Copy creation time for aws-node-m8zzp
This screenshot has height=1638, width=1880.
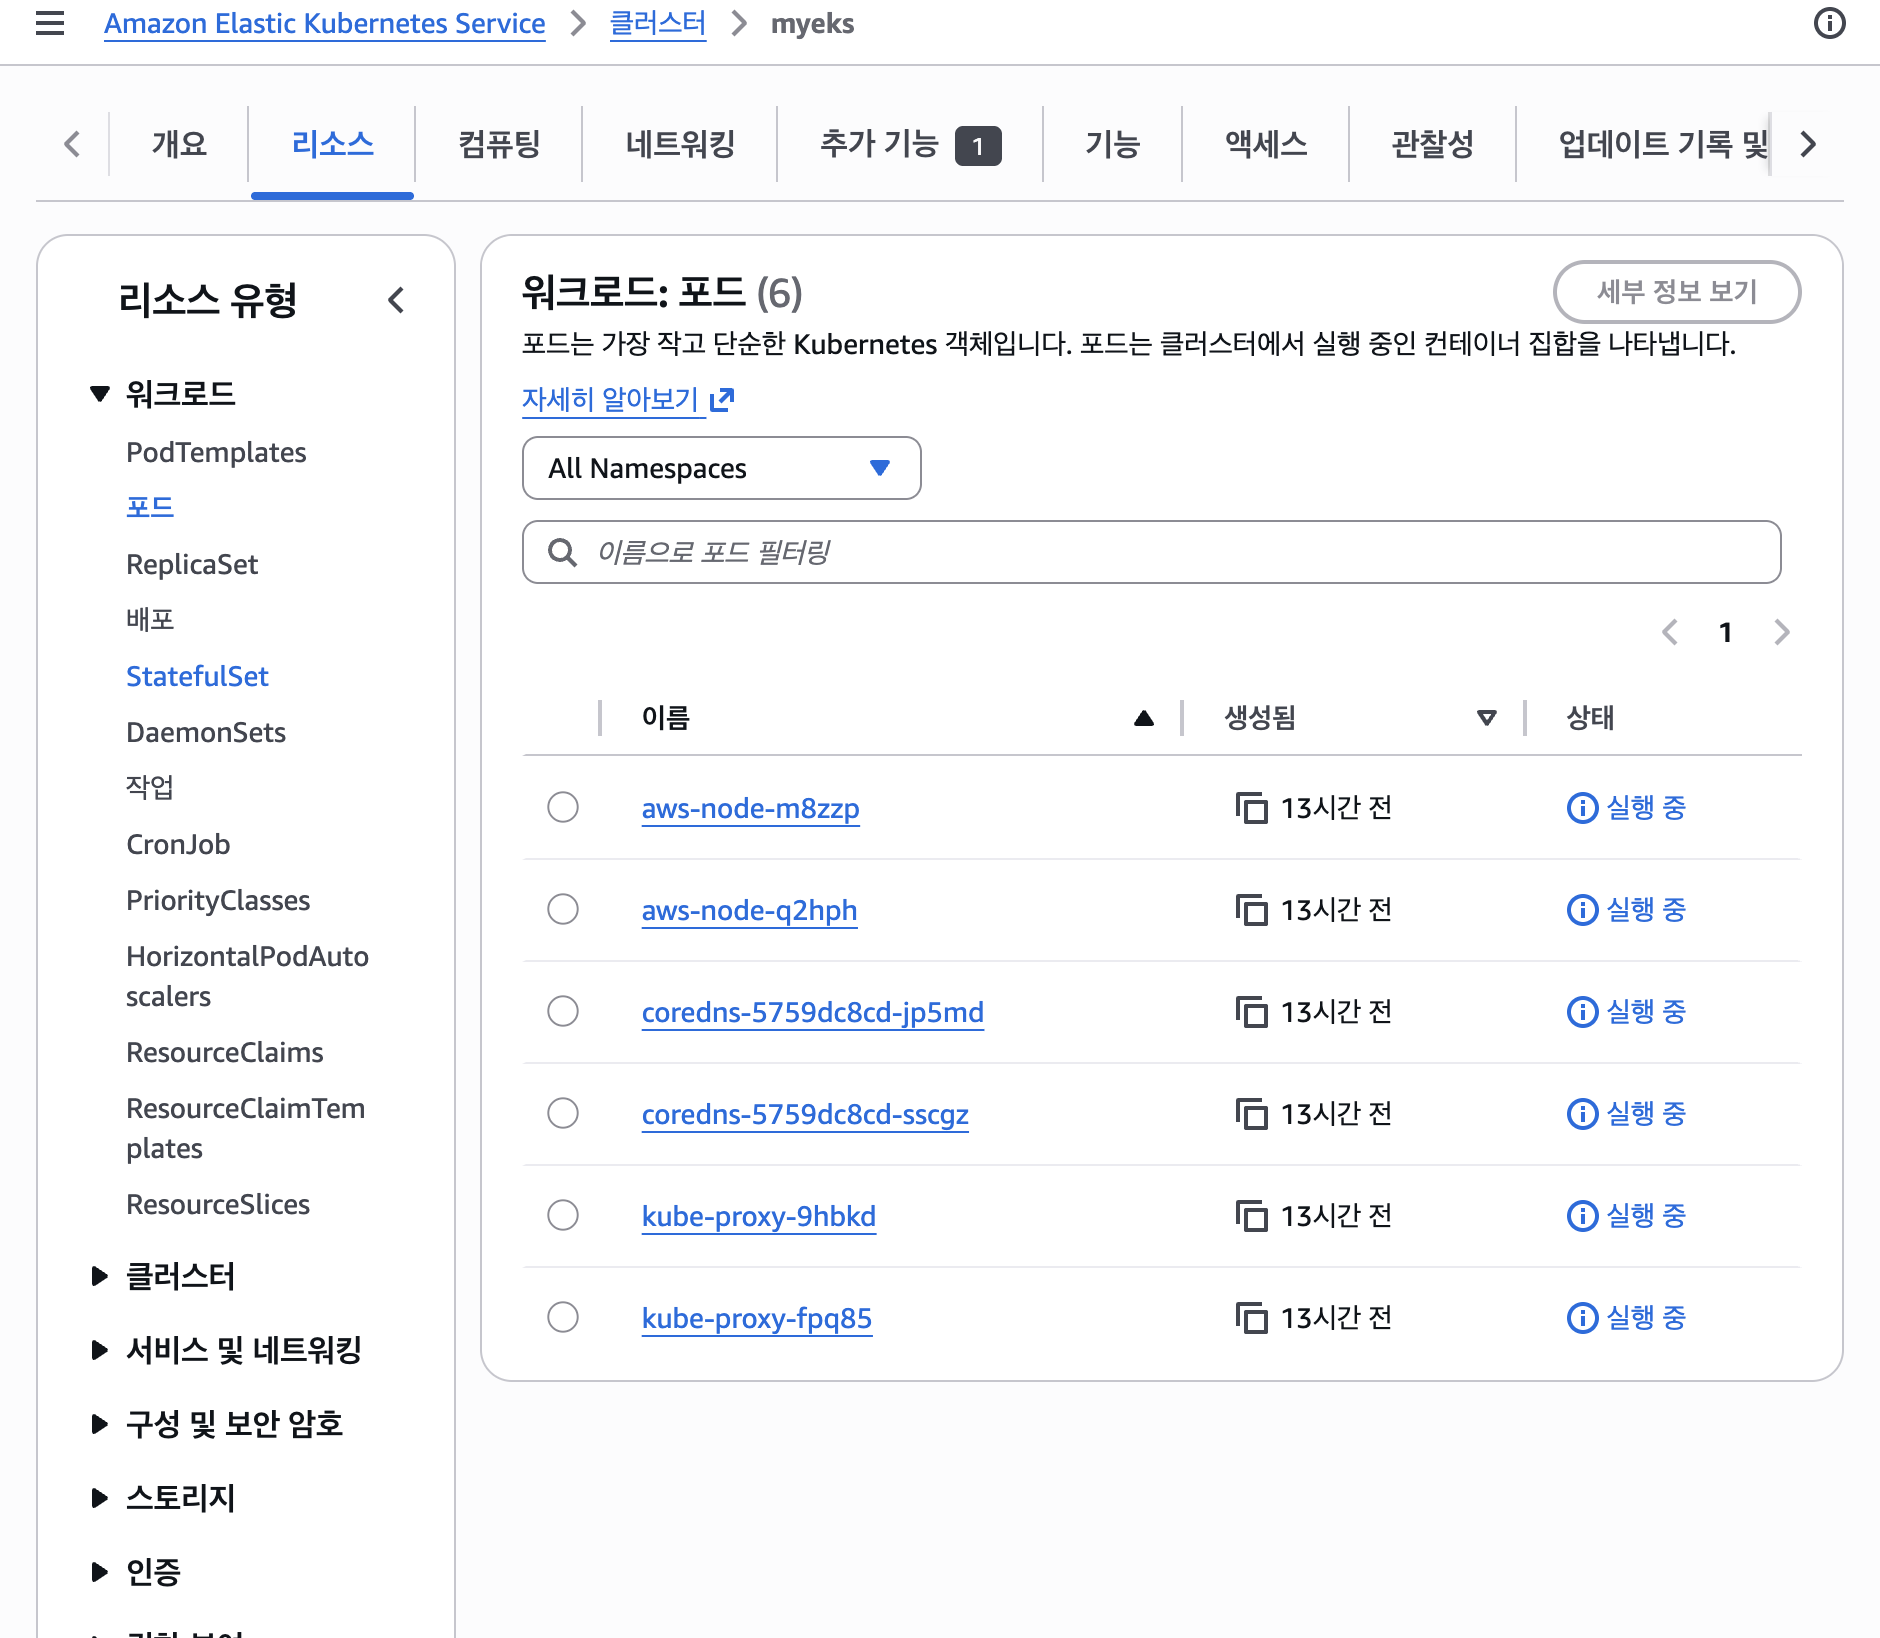[x=1251, y=808]
